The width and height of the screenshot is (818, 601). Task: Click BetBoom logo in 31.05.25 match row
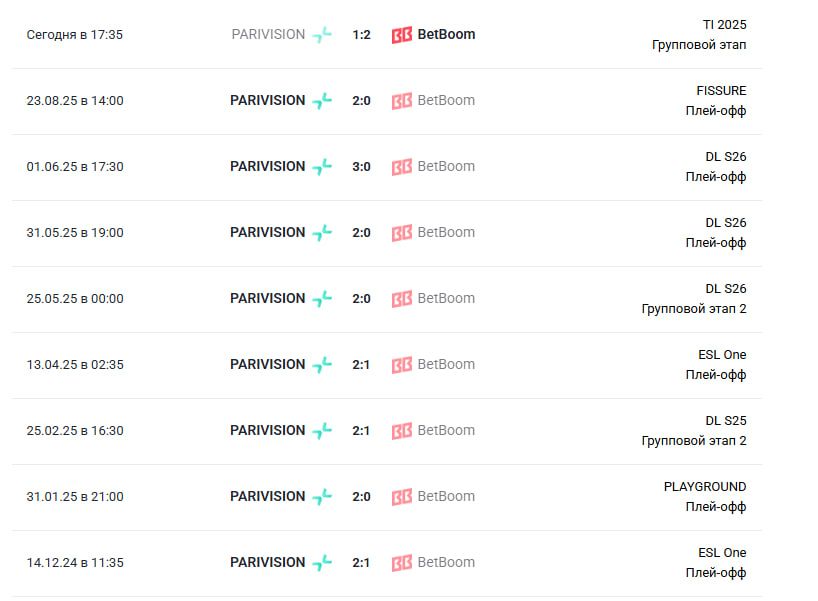(x=402, y=233)
